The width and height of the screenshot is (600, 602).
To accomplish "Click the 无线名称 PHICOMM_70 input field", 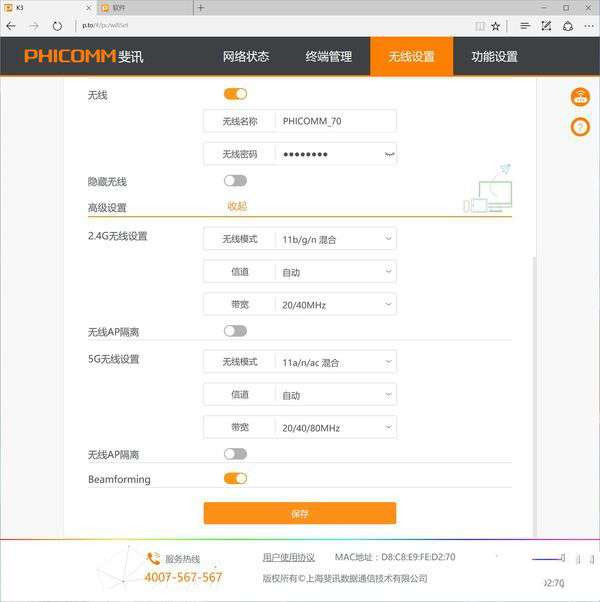I will coord(335,121).
